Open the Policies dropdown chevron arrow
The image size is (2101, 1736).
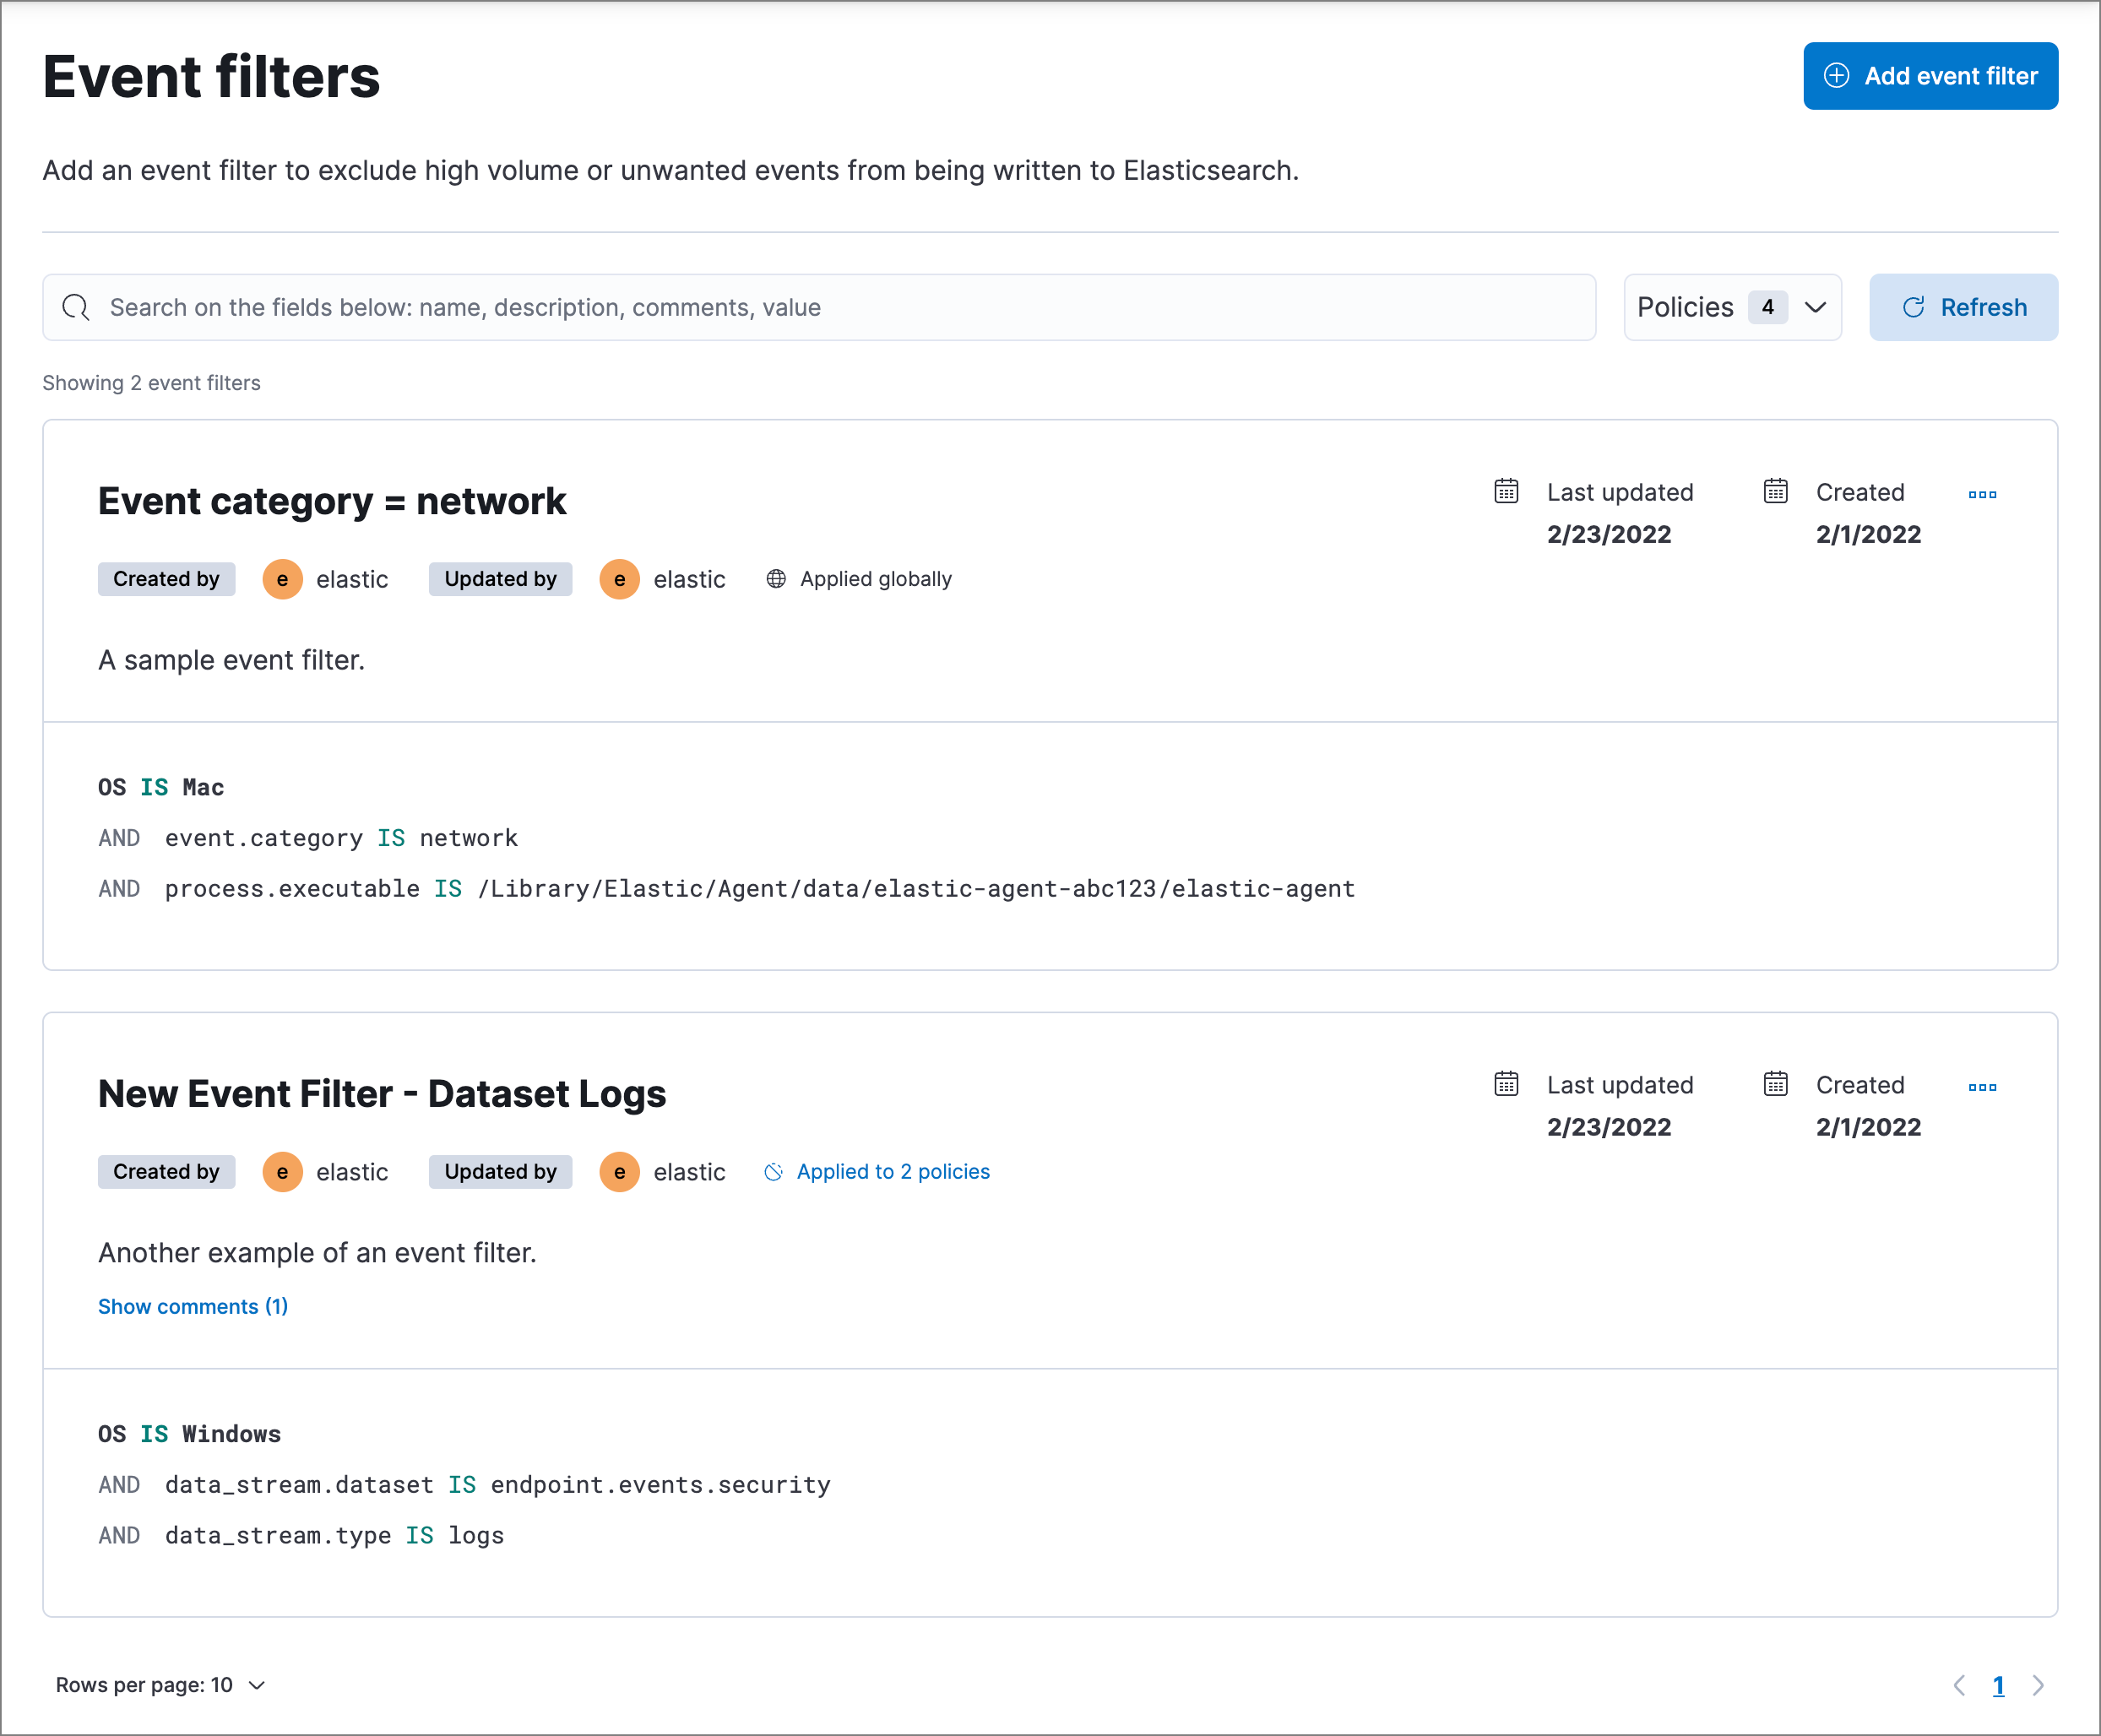pyautogui.click(x=1816, y=307)
